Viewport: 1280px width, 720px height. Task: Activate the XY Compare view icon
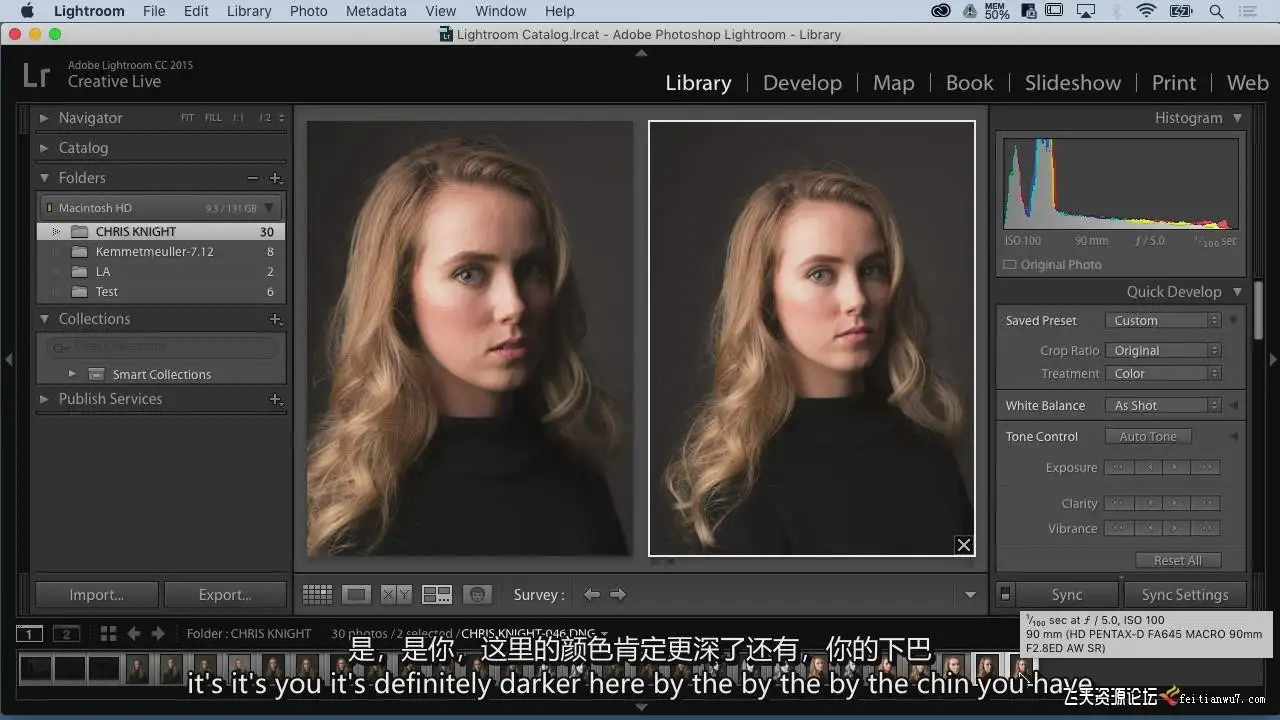pyautogui.click(x=396, y=594)
